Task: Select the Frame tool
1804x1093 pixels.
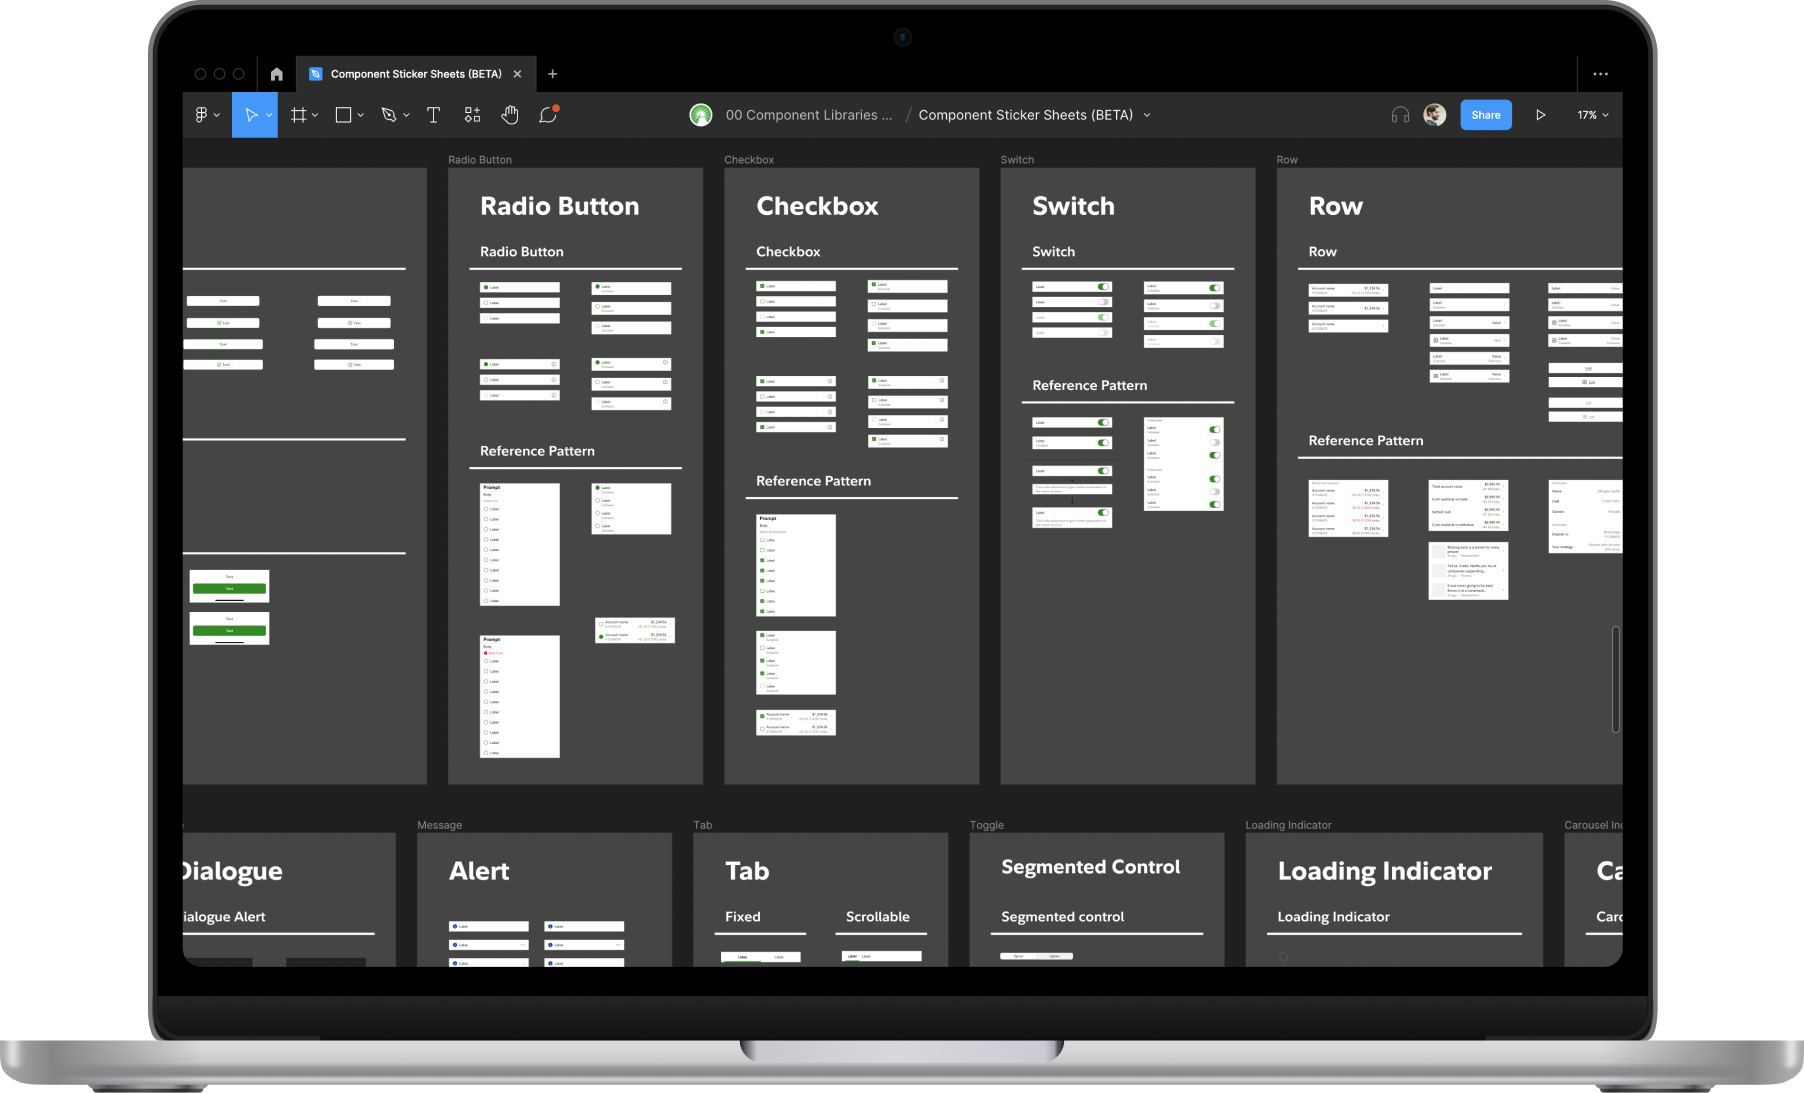Action: (x=298, y=115)
